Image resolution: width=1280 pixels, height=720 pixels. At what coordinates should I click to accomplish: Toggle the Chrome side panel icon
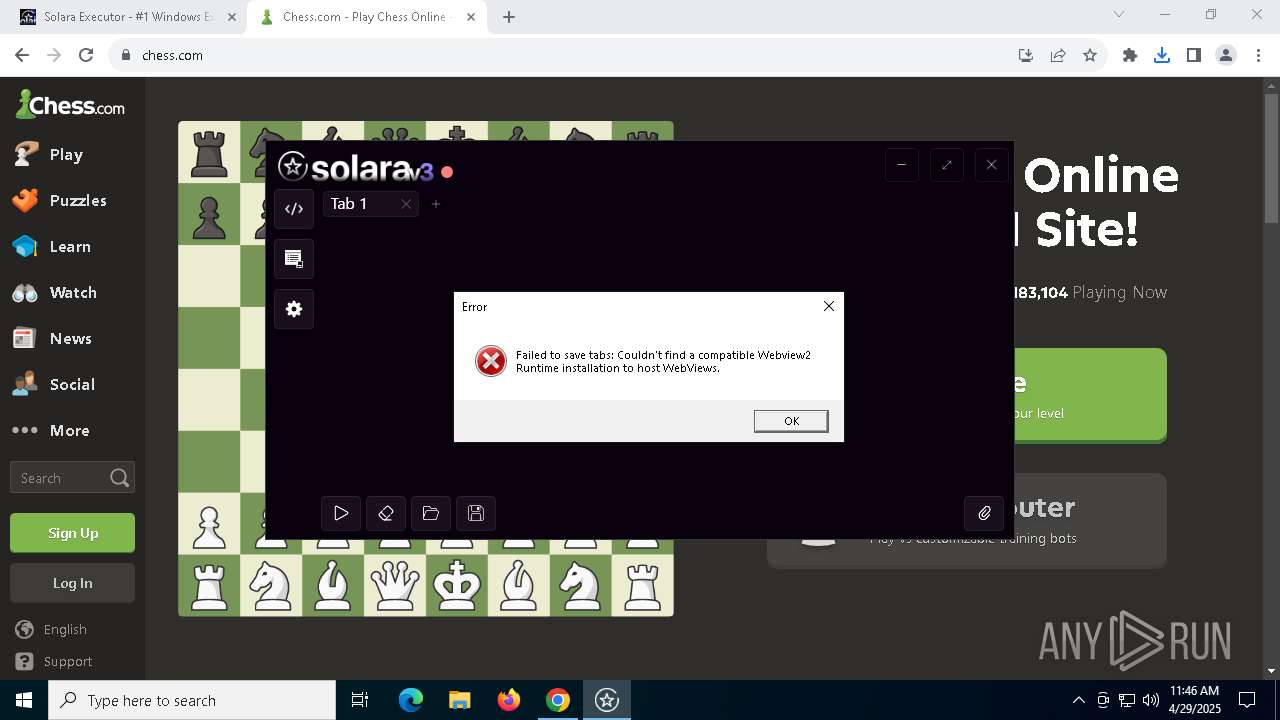click(x=1194, y=55)
